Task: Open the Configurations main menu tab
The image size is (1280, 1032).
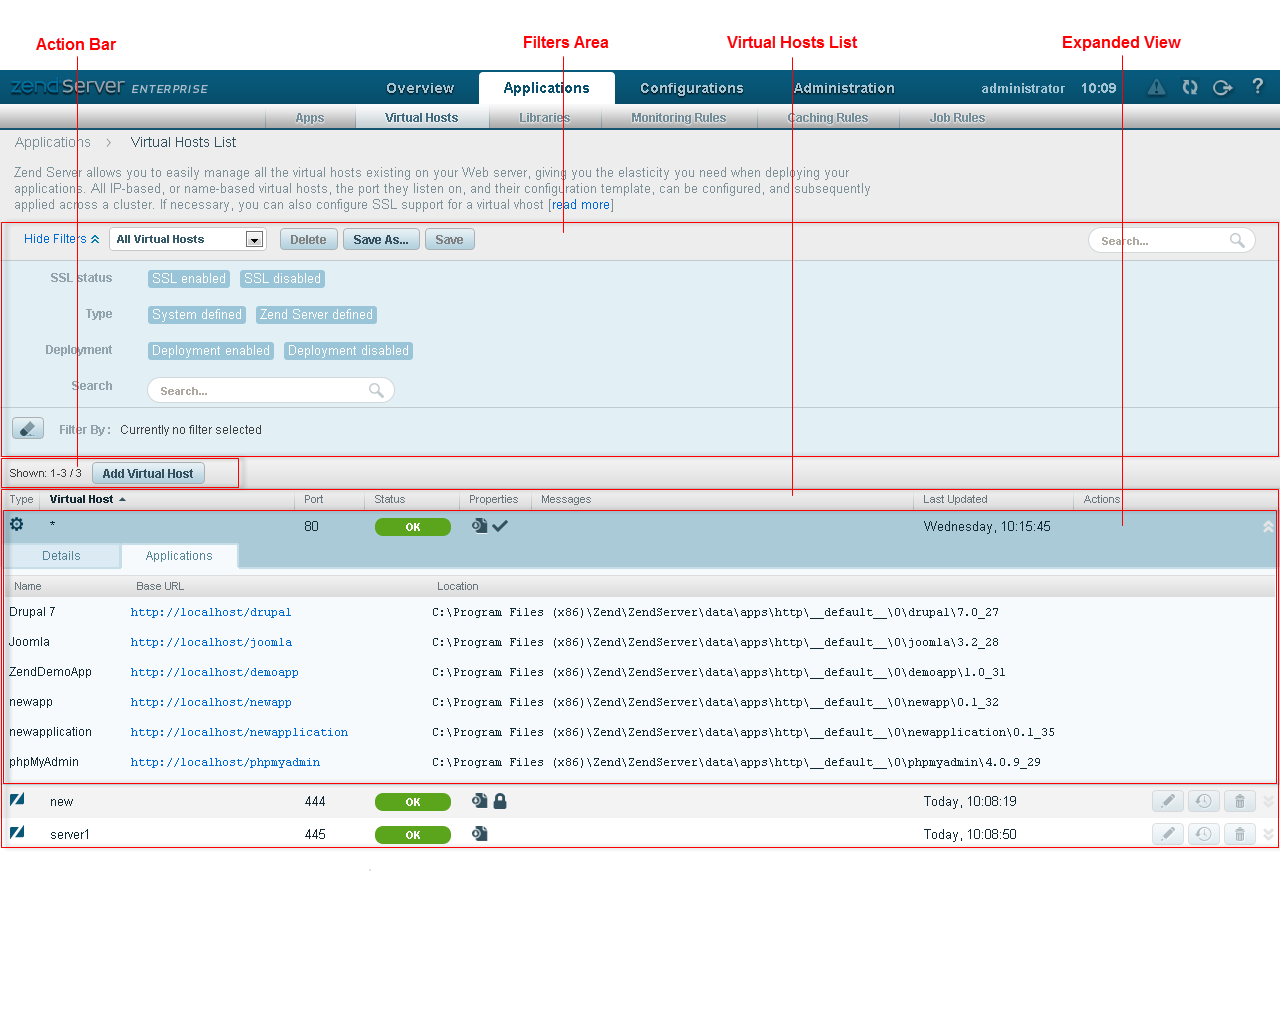Action: (x=691, y=88)
